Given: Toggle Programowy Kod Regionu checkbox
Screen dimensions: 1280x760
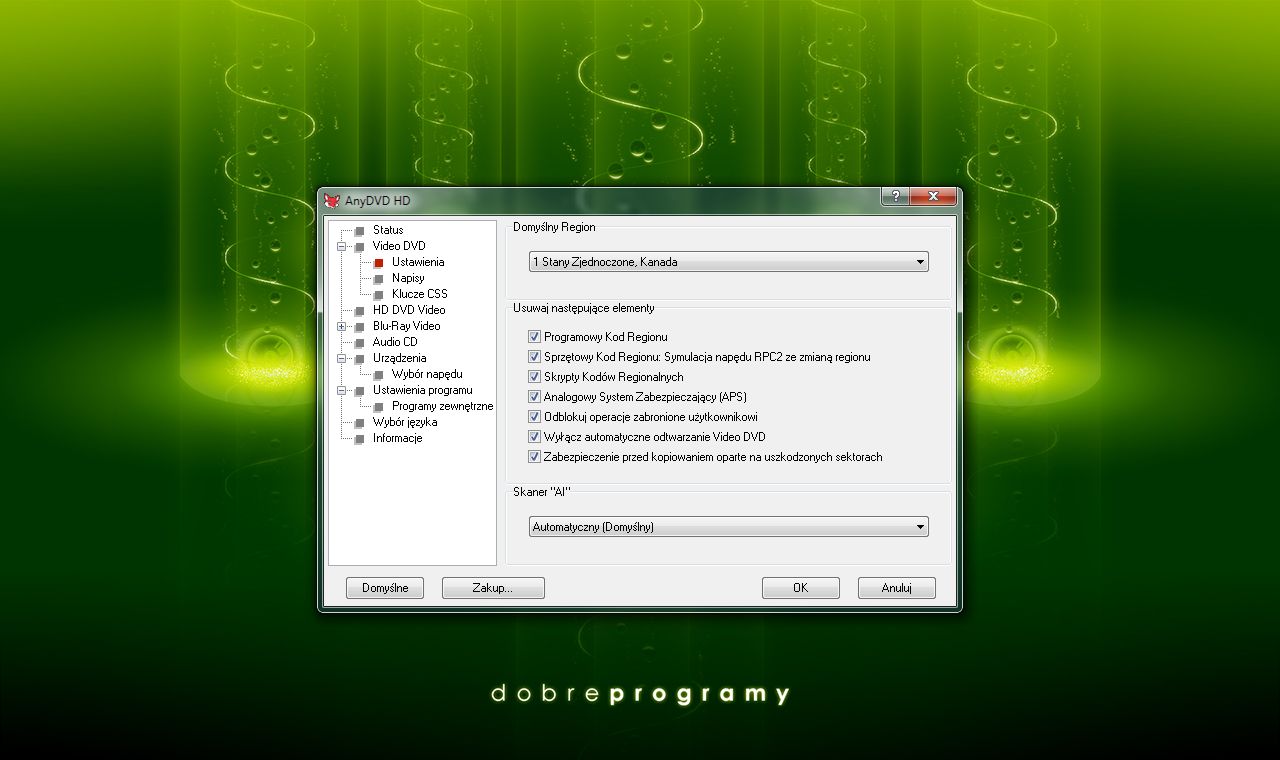Looking at the screenshot, I should click(535, 337).
